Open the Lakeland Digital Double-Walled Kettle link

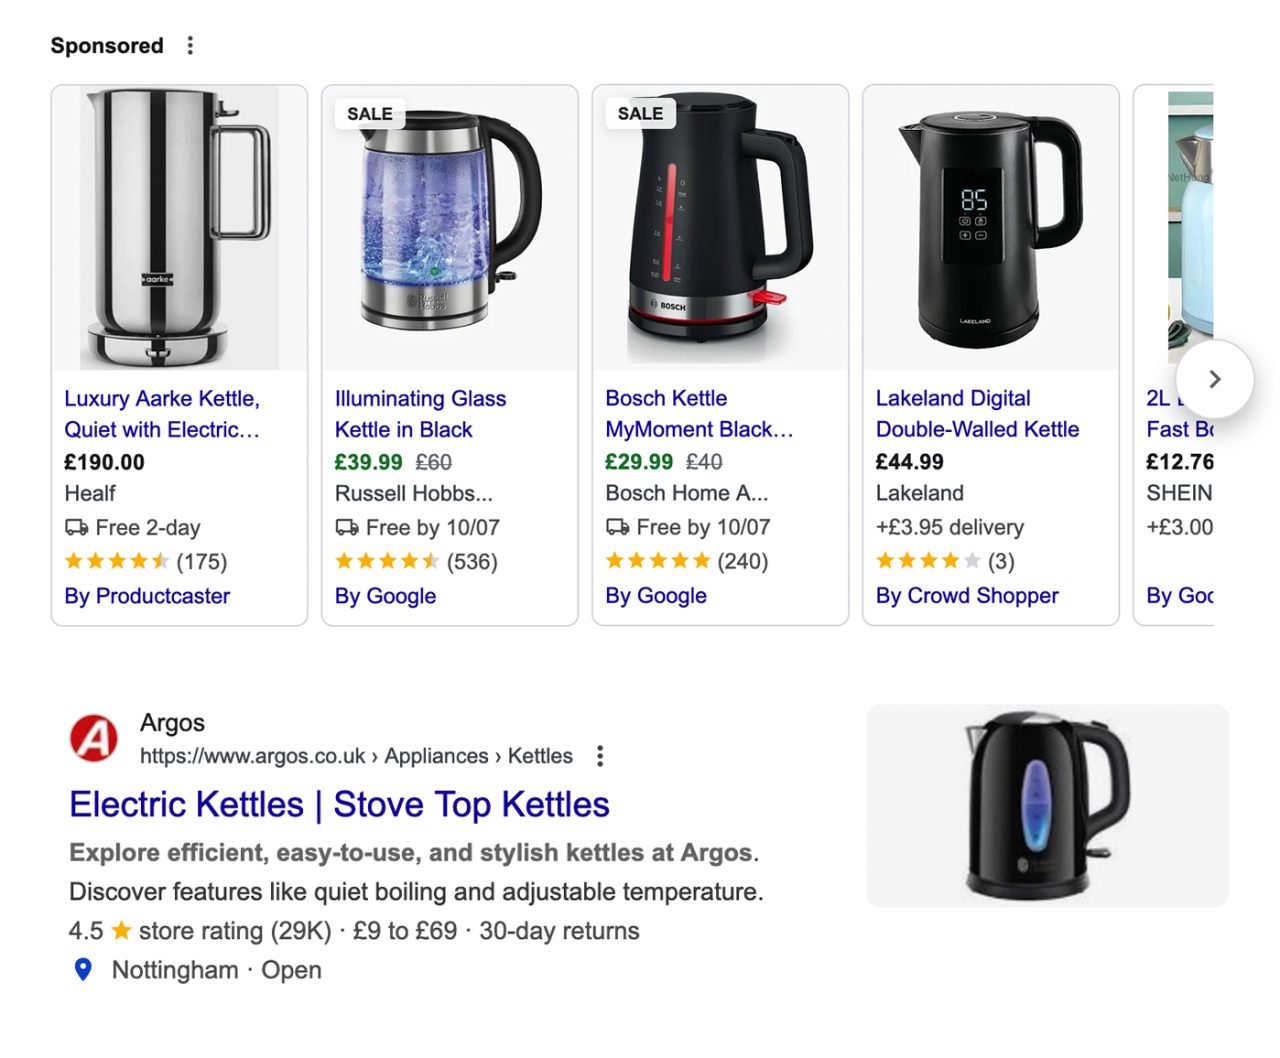(x=977, y=414)
